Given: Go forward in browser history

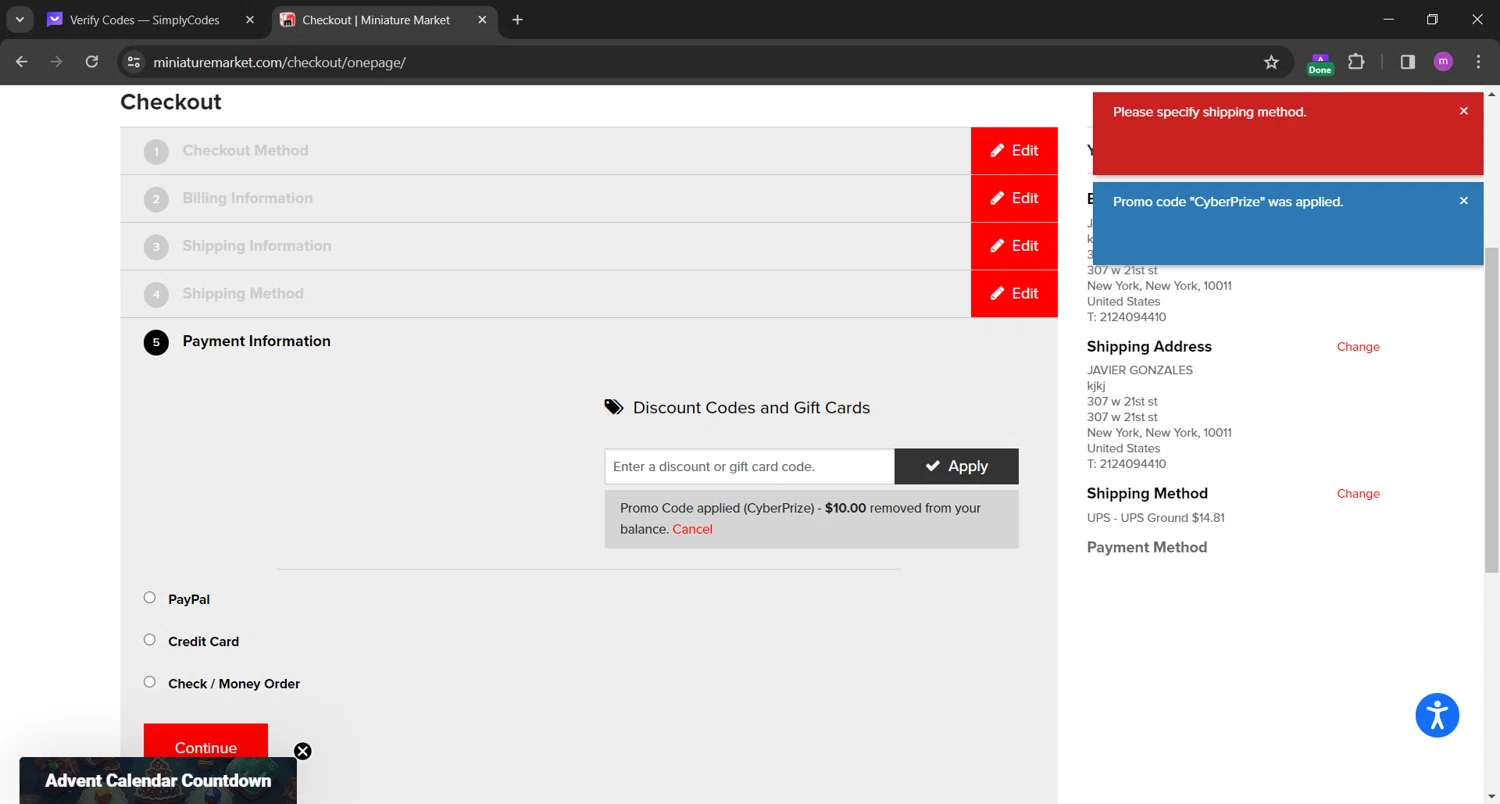Looking at the screenshot, I should [57, 62].
